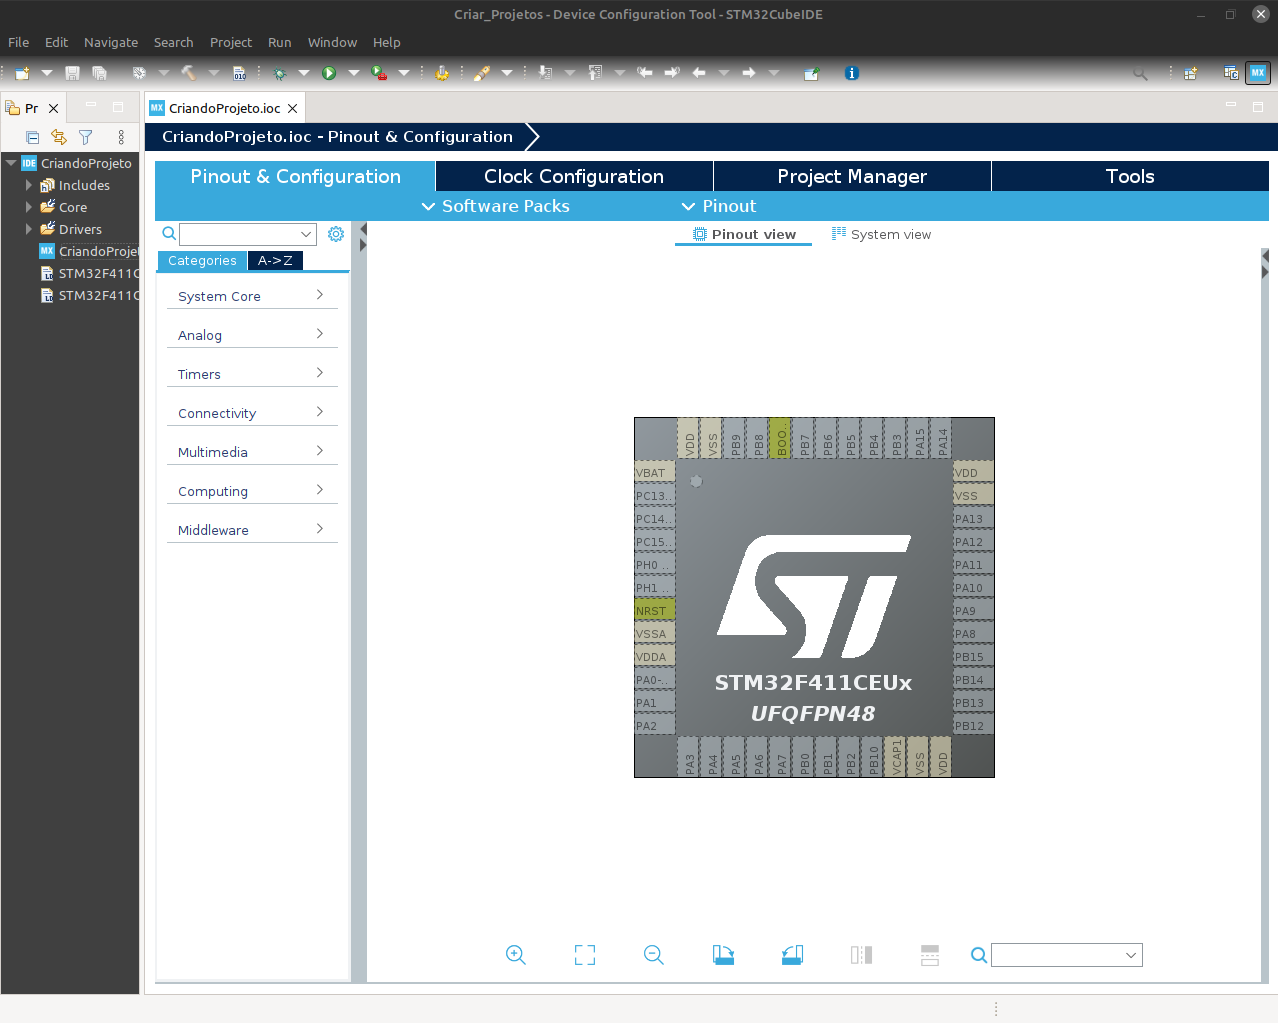The height and width of the screenshot is (1023, 1278).
Task: Select the A->Z sorting tab
Action: pos(275,260)
